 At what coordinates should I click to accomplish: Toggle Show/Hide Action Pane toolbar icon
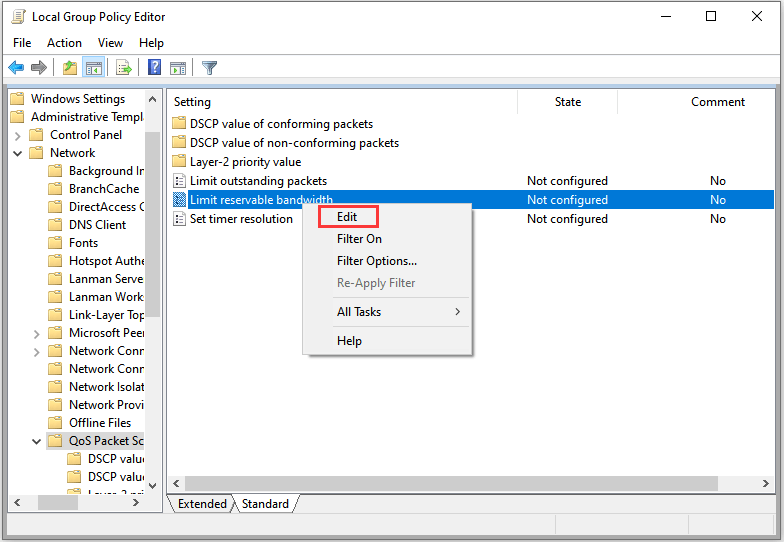178,68
